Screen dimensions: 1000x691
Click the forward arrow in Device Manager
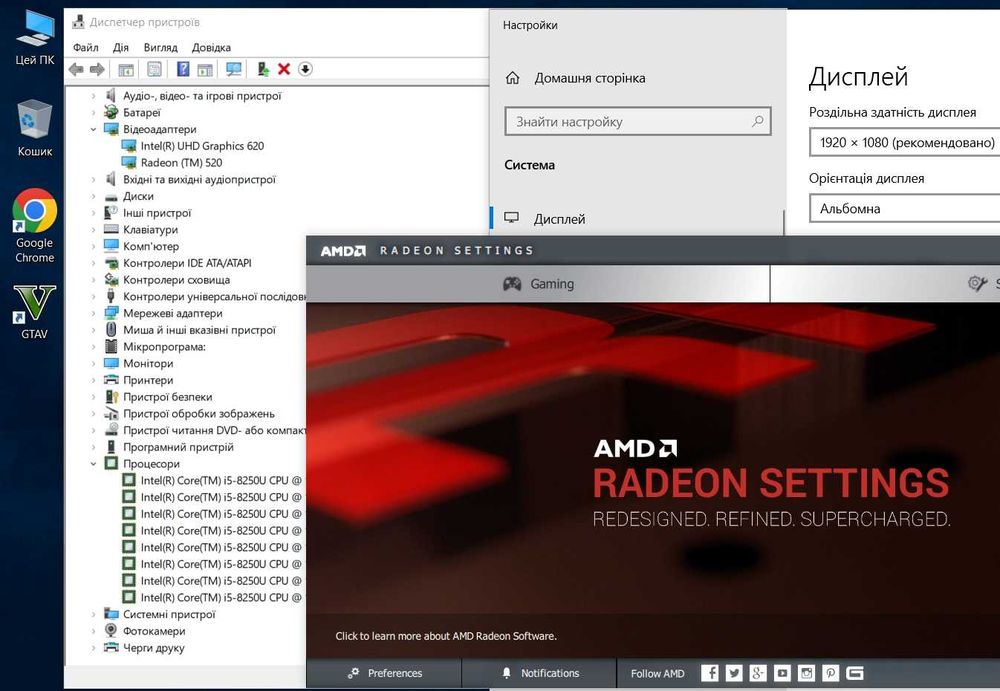pos(97,69)
